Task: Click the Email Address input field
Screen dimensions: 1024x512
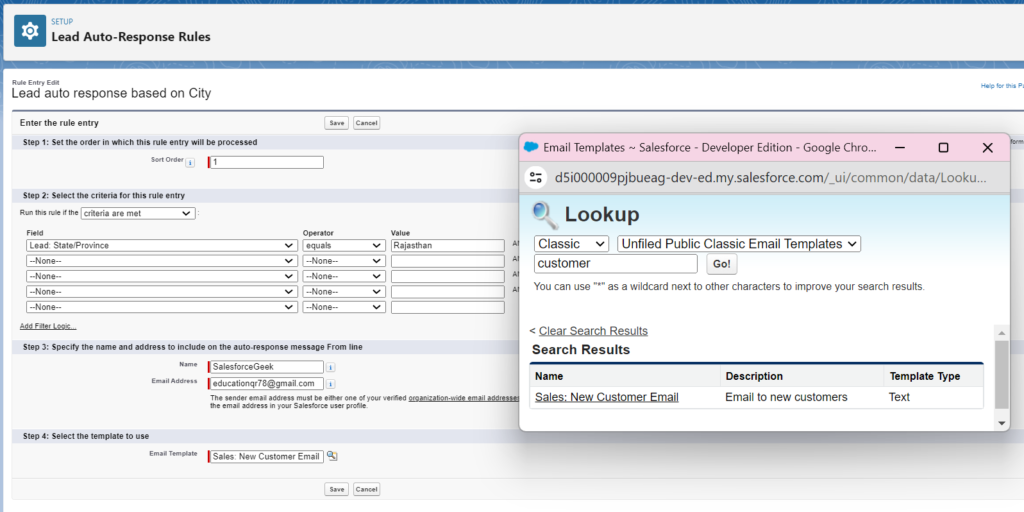Action: coord(266,383)
